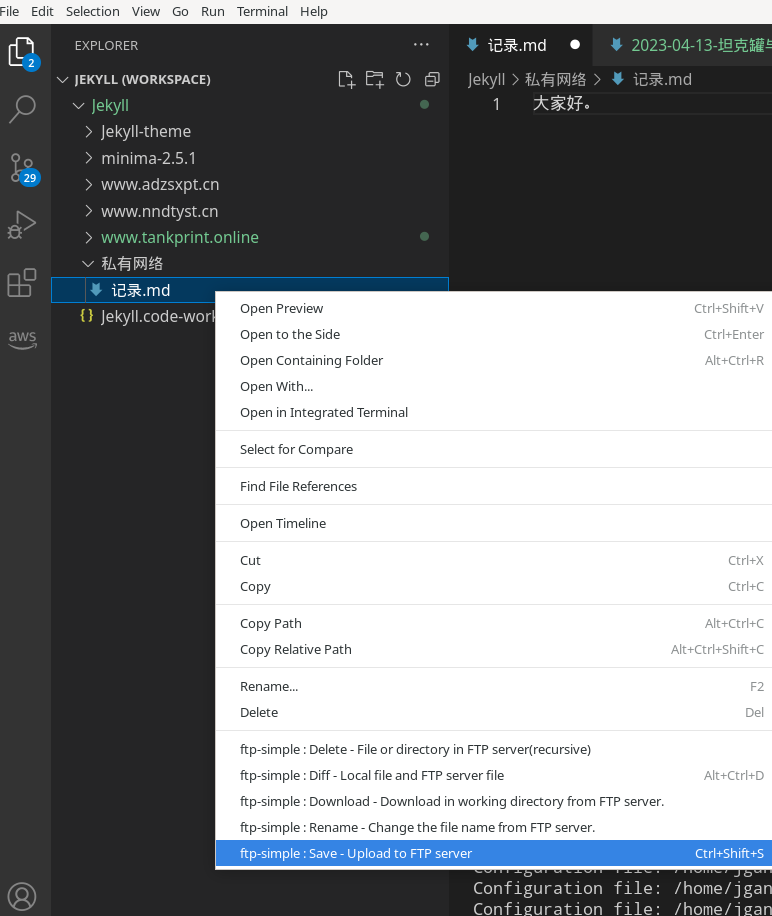Image resolution: width=772 pixels, height=916 pixels.
Task: Select the 记录.md file in Explorer tree
Action: pyautogui.click(x=250, y=290)
